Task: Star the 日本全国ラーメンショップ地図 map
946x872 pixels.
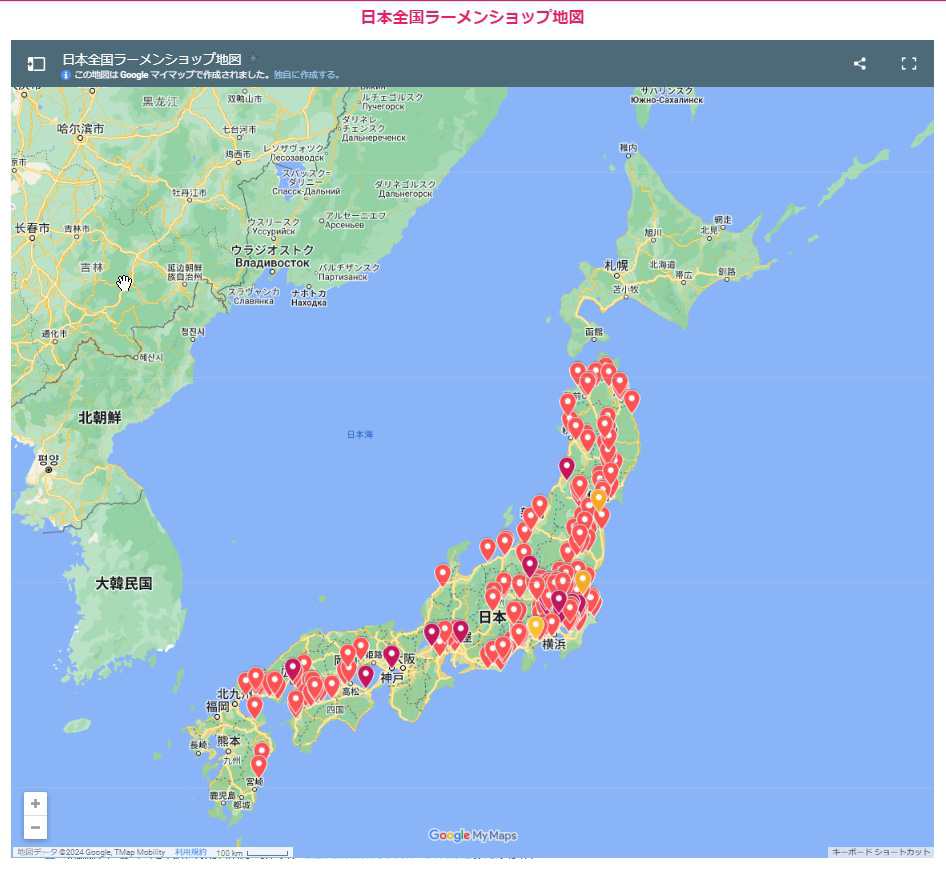Action: point(253,58)
